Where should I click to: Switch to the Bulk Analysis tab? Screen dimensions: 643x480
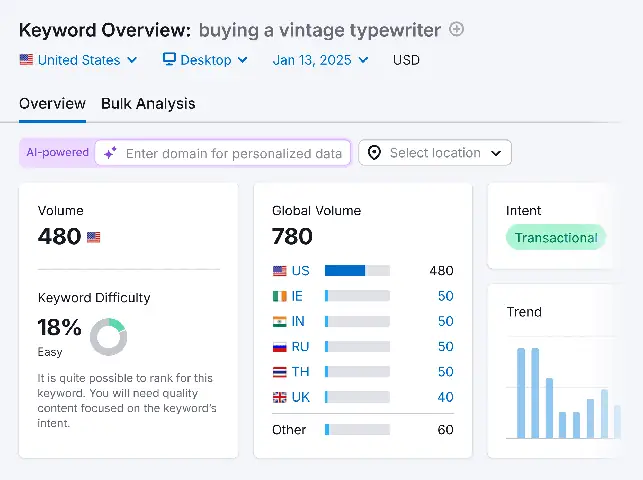(148, 104)
